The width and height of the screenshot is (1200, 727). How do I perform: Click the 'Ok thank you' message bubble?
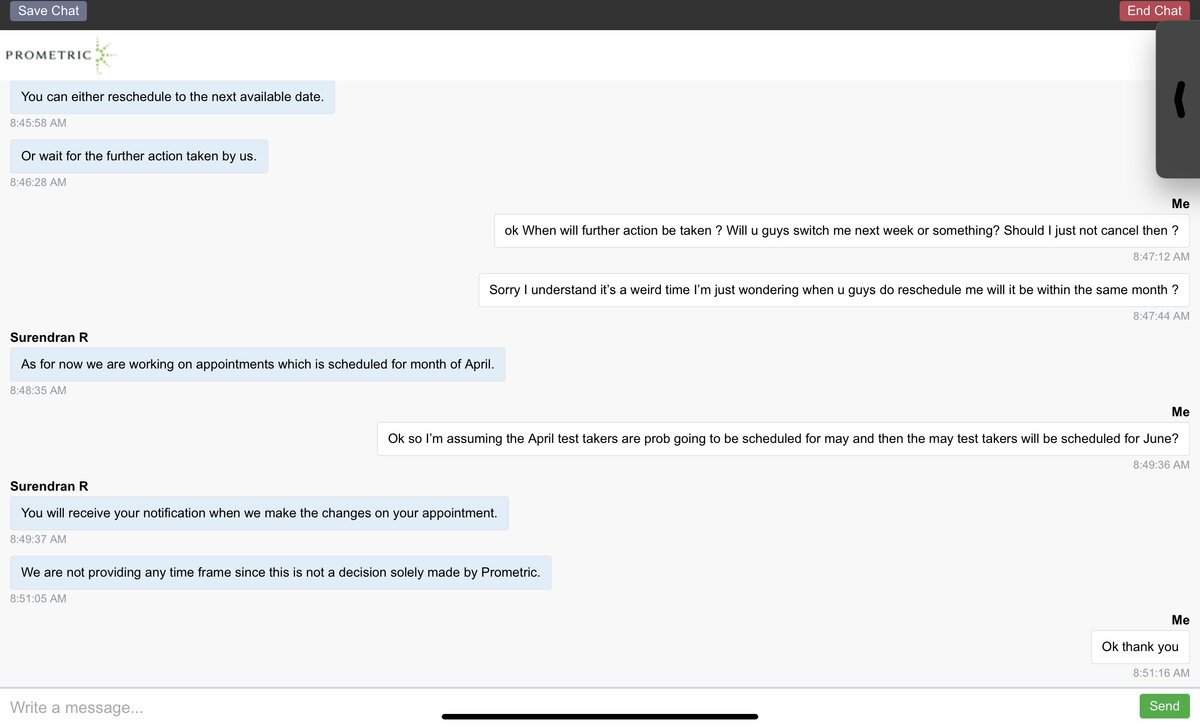[x=1140, y=647]
